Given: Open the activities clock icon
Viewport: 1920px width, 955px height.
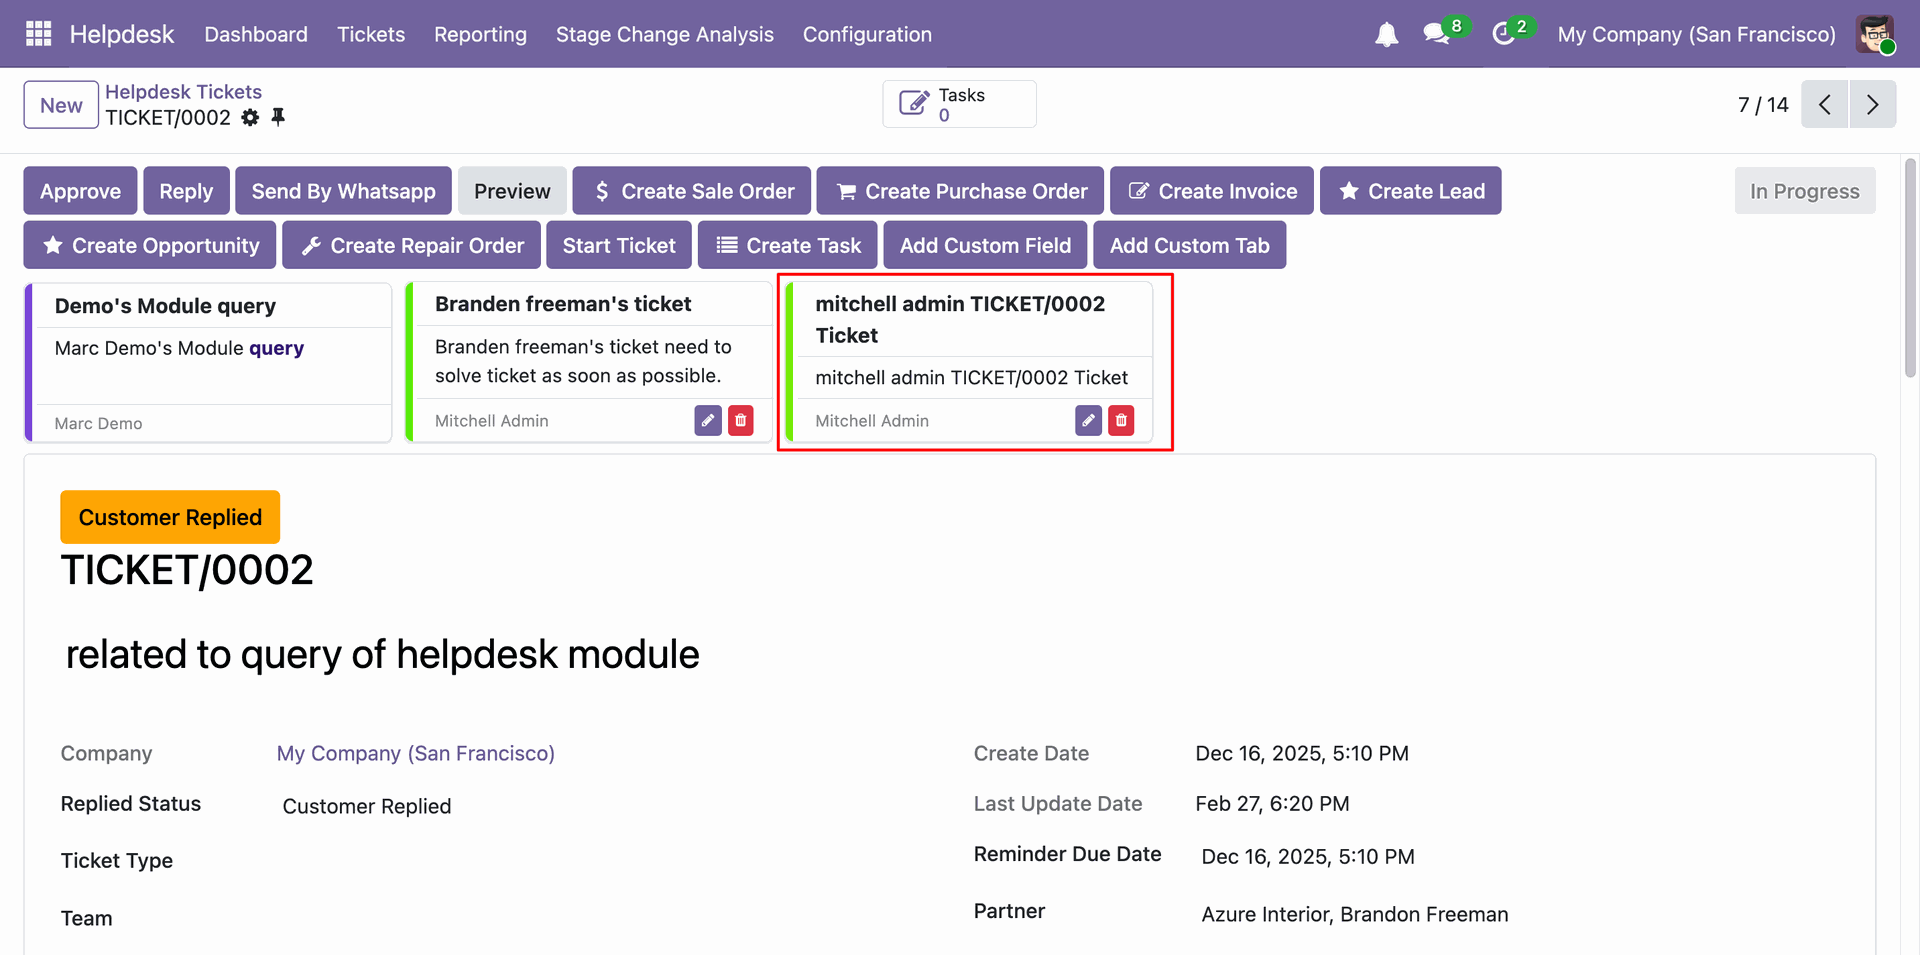Looking at the screenshot, I should pos(1503,34).
